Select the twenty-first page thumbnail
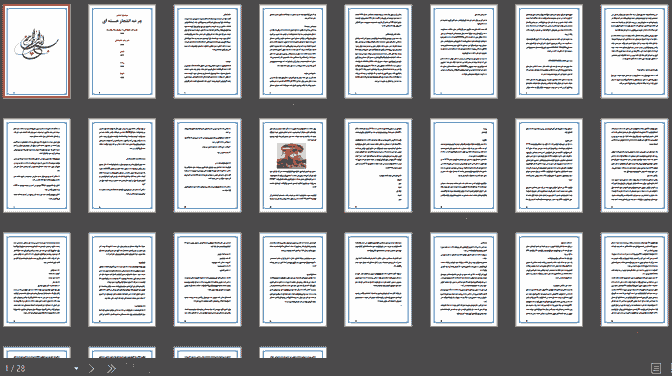The width and height of the screenshot is (672, 376). (x=378, y=280)
